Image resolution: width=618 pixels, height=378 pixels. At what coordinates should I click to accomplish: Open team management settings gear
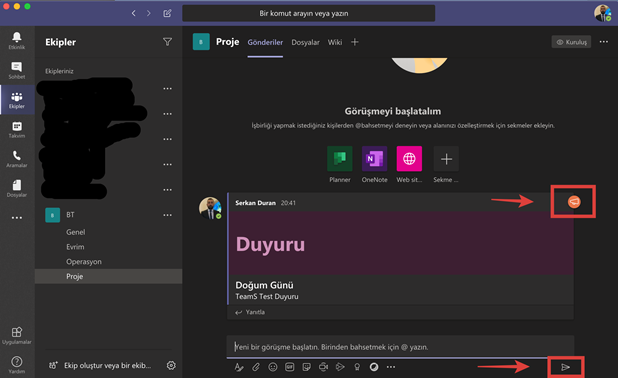point(171,365)
